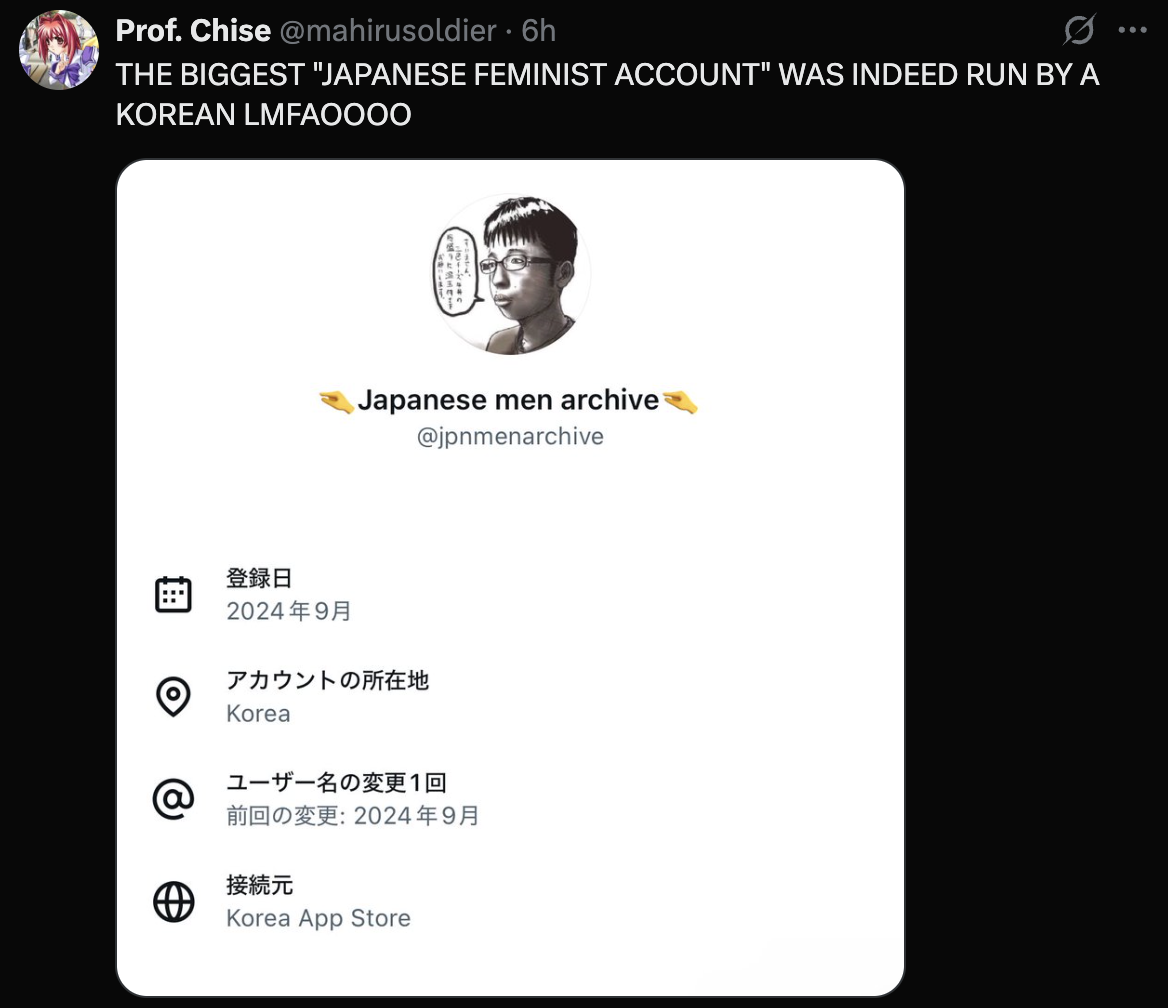Image resolution: width=1168 pixels, height=1008 pixels.
Task: Open the embedded account info image
Action: pyautogui.click(x=510, y=578)
